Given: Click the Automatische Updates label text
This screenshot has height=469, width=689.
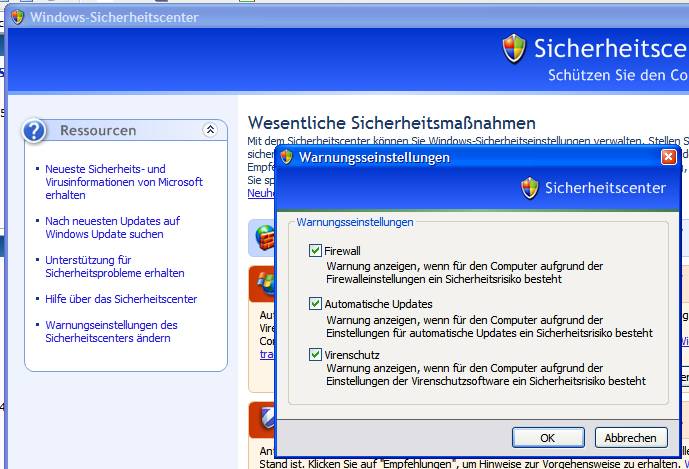Looking at the screenshot, I should pyautogui.click(x=378, y=304).
